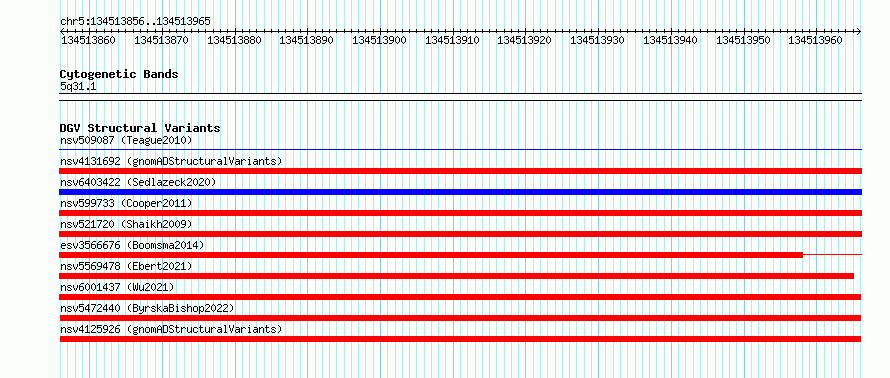Image resolution: width=890 pixels, height=378 pixels.
Task: Click ruler position 134513890
Action: [307, 40]
